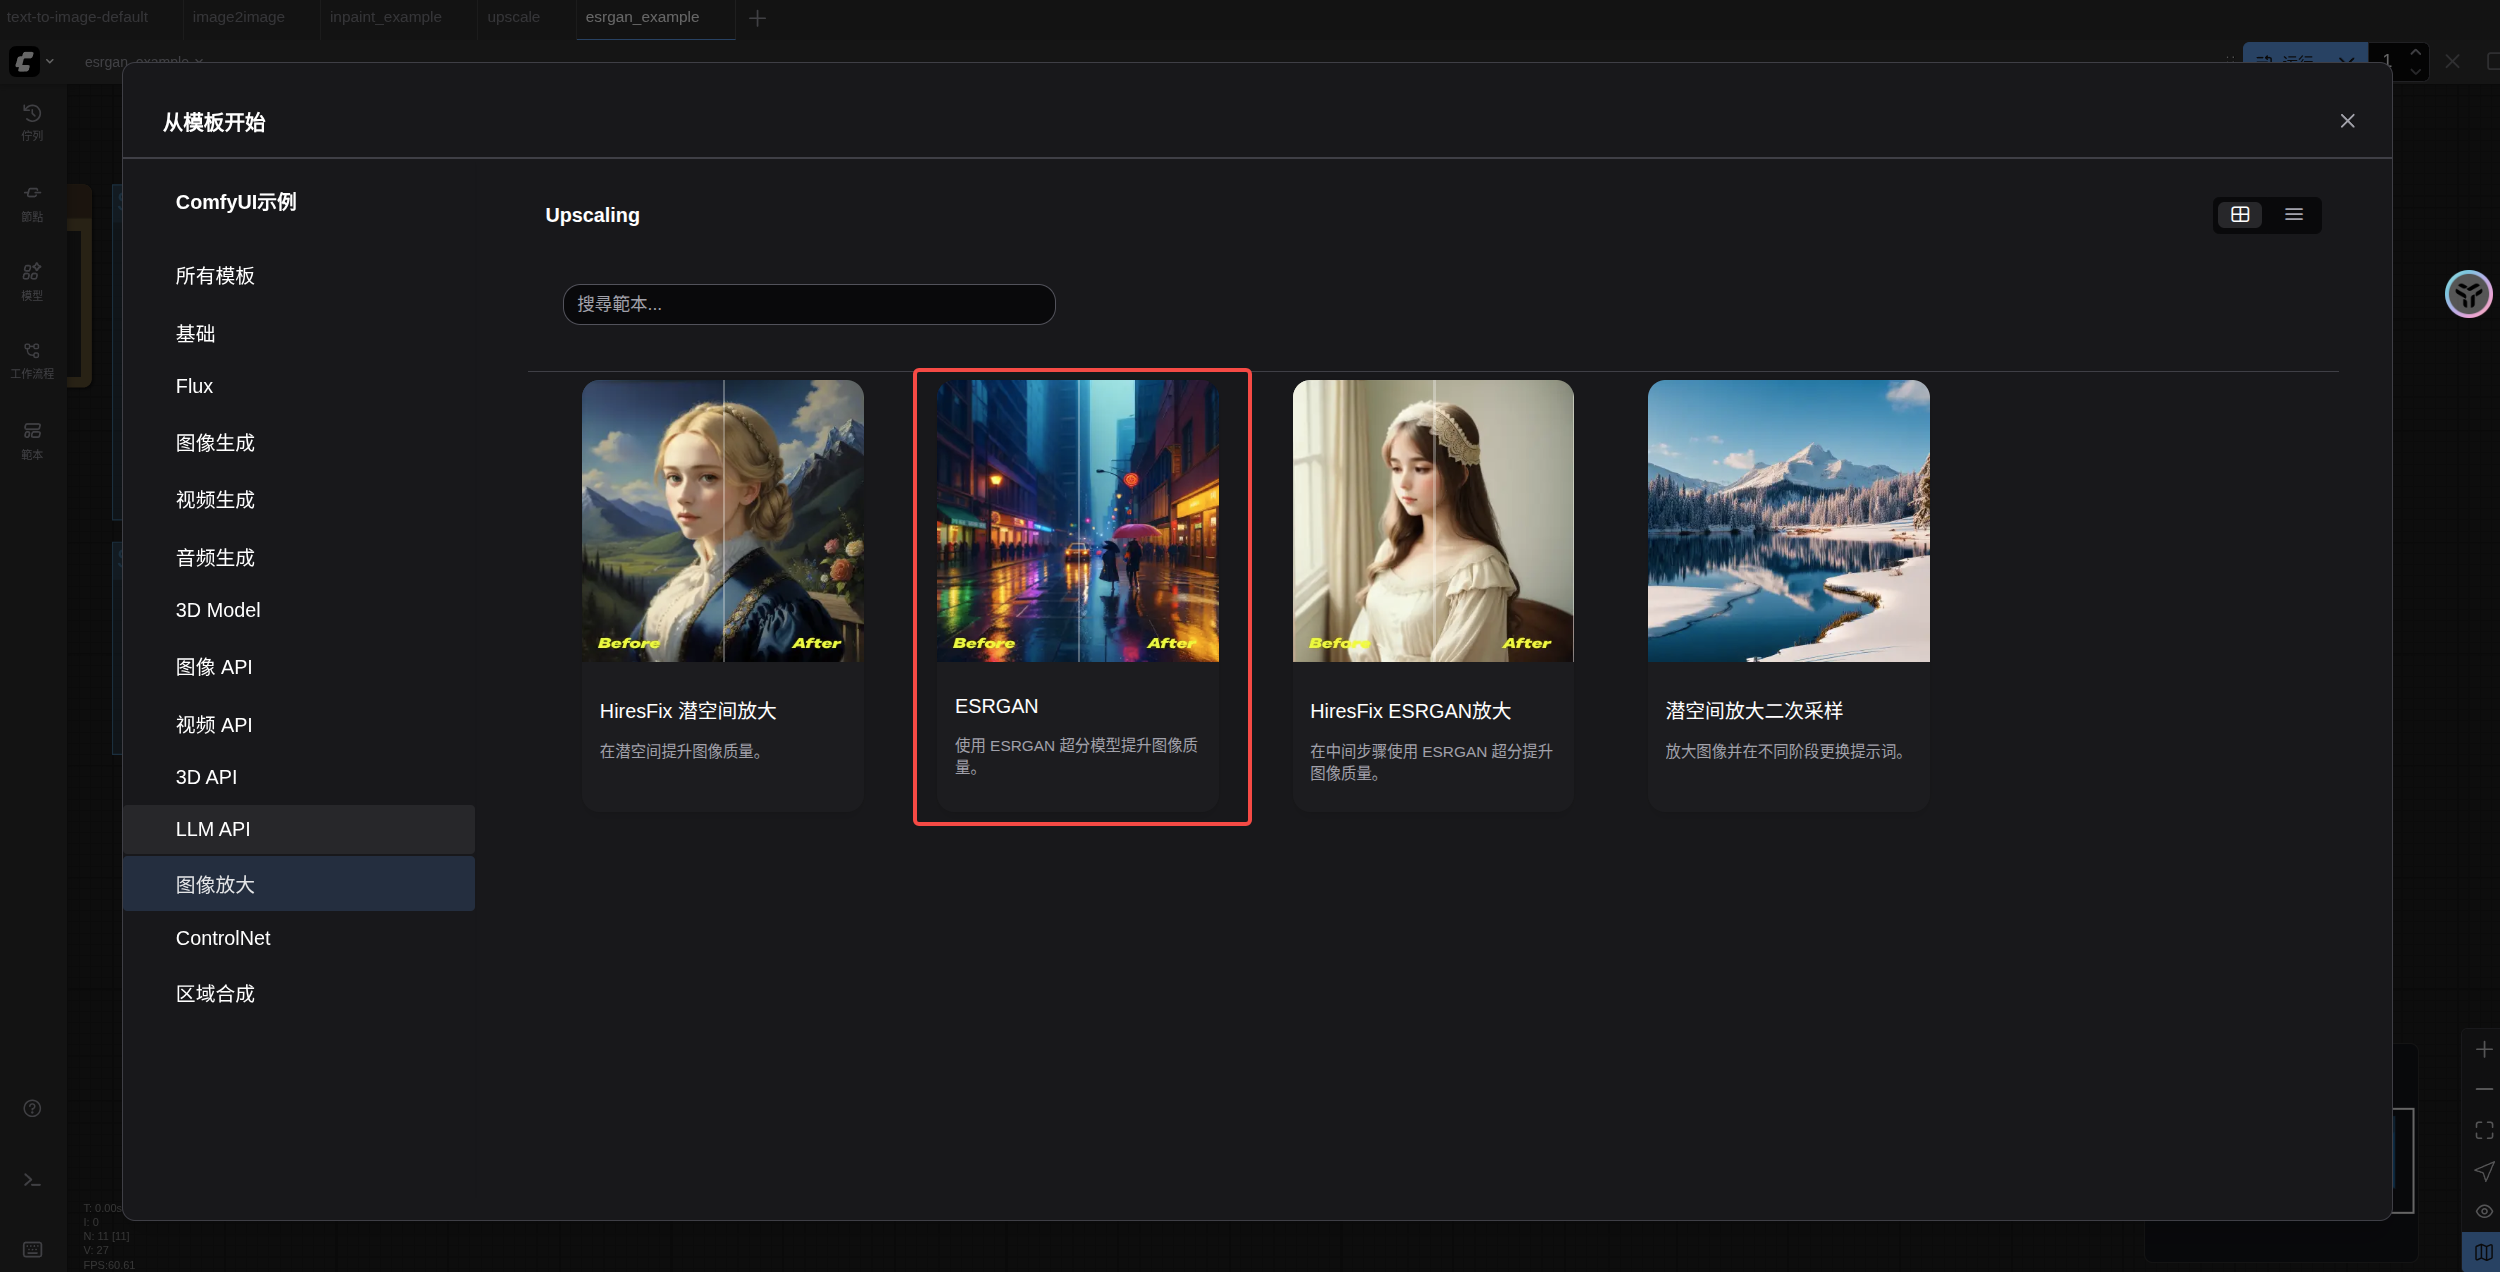This screenshot has width=2500, height=1272.
Task: Select LLM API category
Action: [298, 829]
